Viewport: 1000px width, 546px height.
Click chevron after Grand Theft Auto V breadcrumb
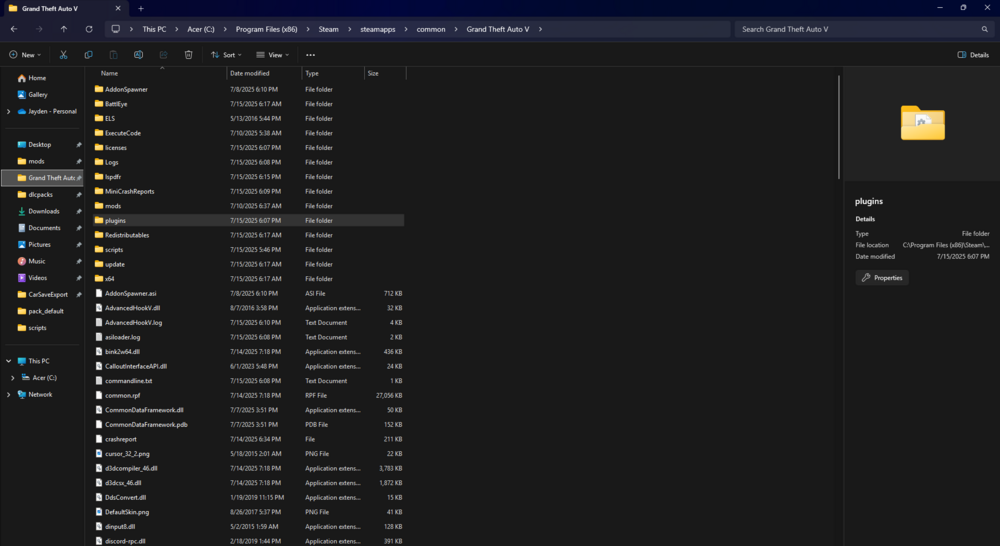540,29
